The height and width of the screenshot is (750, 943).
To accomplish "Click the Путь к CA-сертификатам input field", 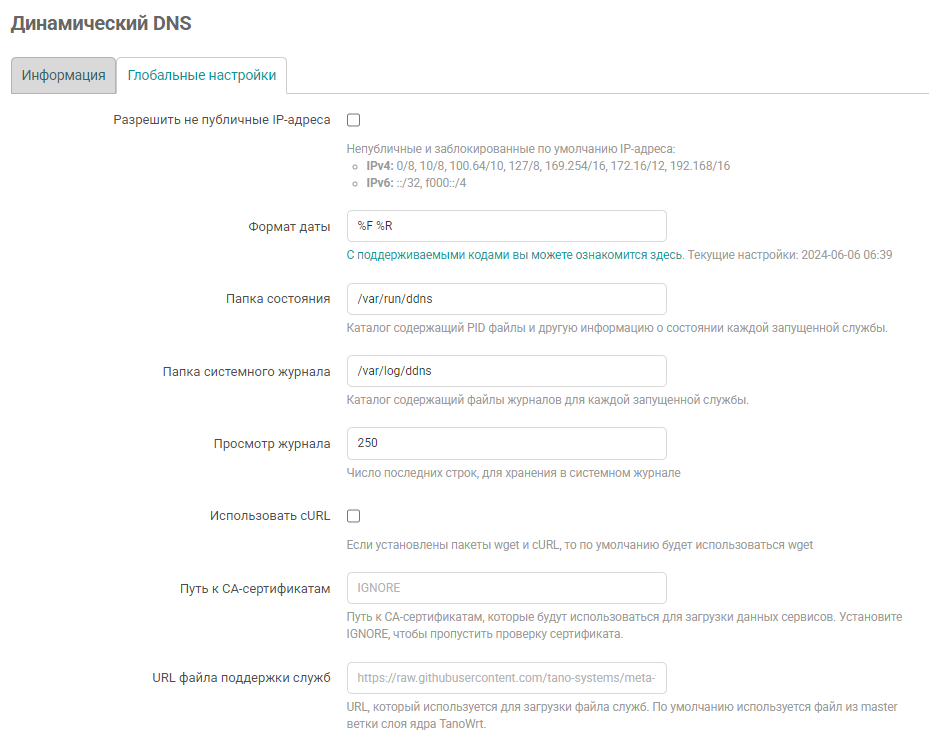I will [x=506, y=588].
